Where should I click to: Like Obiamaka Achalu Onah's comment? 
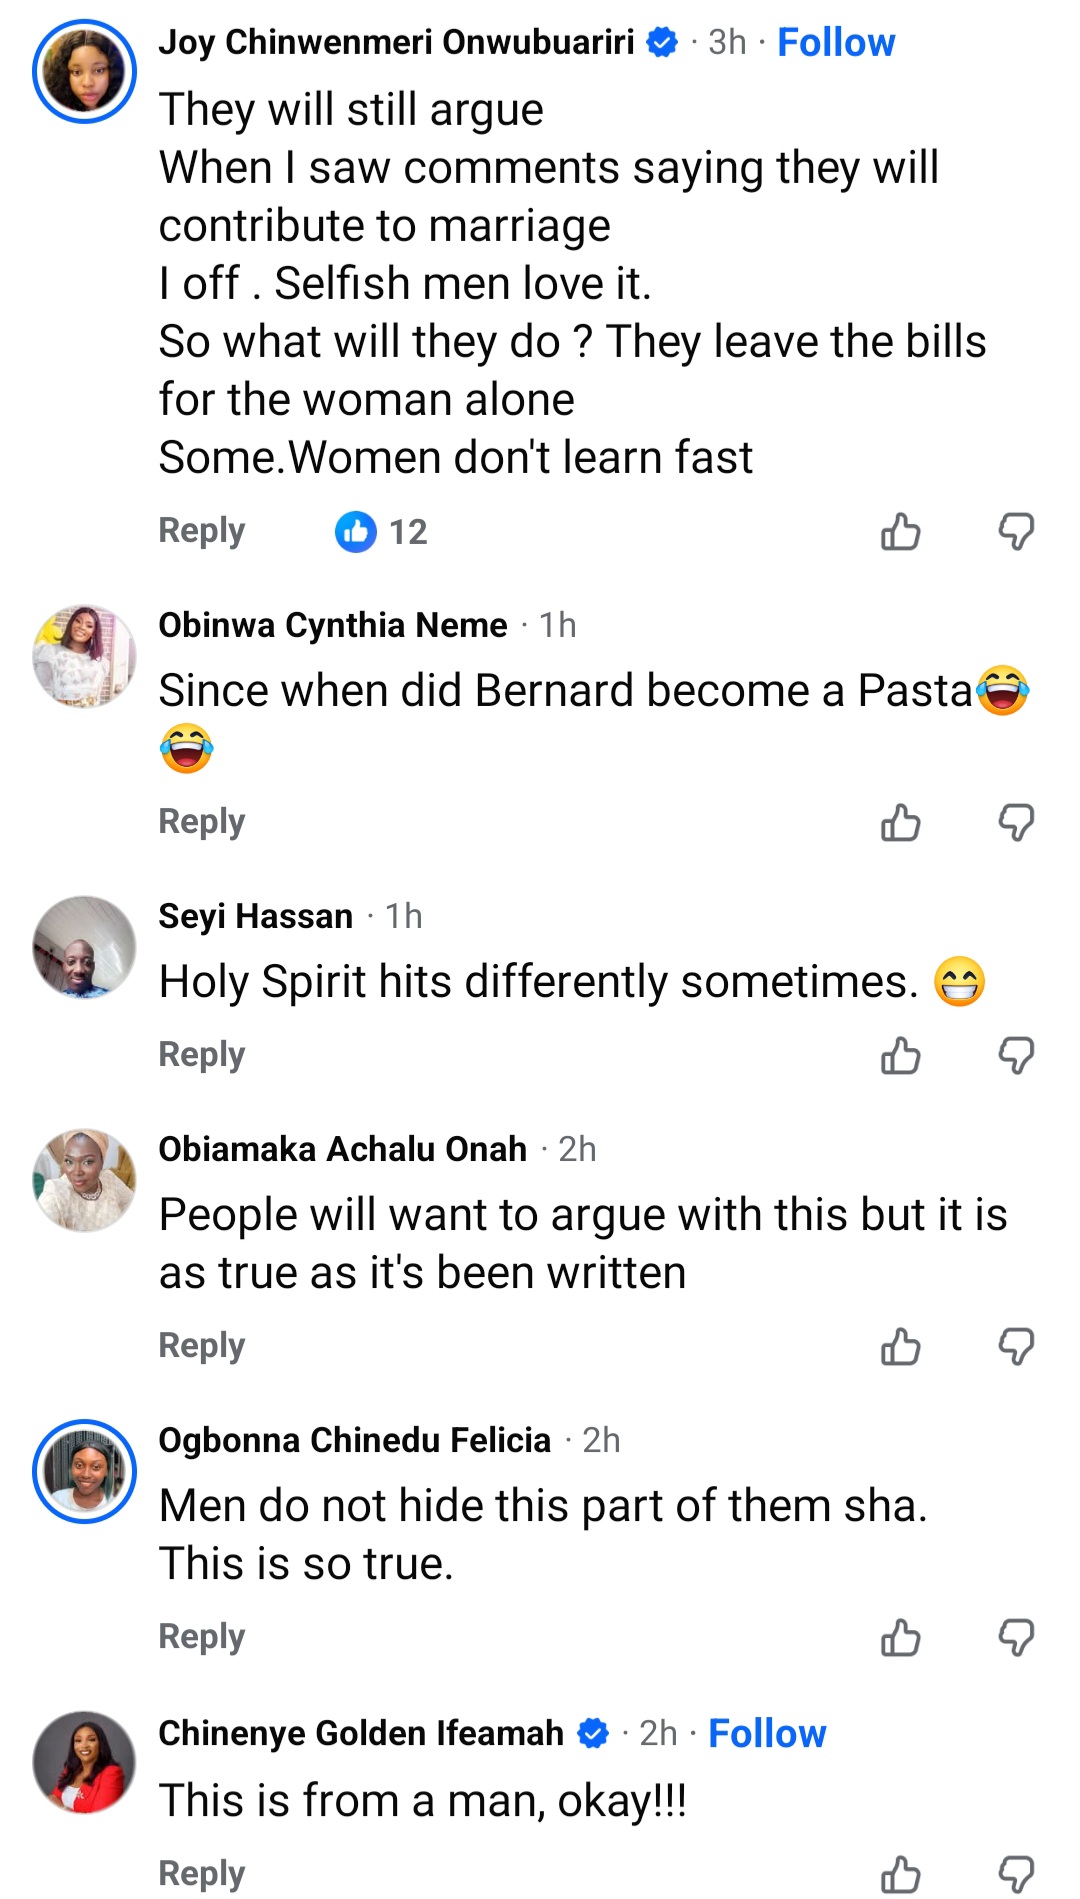[x=900, y=1347]
